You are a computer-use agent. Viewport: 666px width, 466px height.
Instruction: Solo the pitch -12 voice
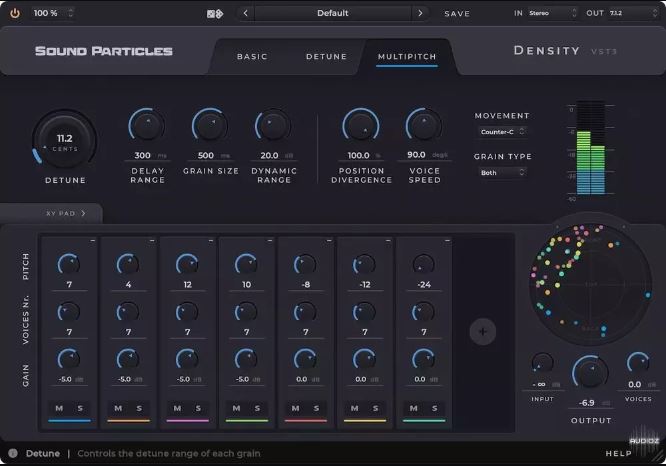pos(375,408)
